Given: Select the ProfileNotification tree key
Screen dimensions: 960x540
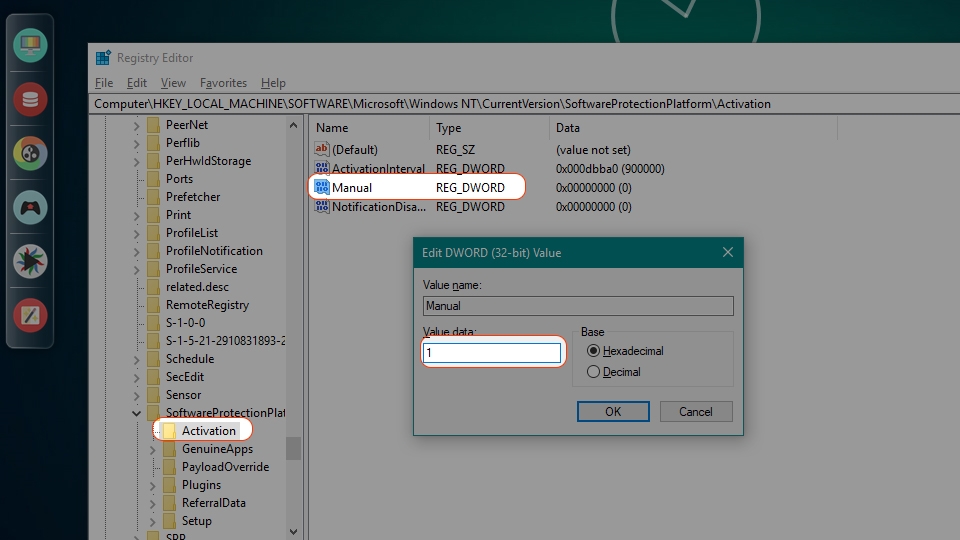Looking at the screenshot, I should pos(214,250).
